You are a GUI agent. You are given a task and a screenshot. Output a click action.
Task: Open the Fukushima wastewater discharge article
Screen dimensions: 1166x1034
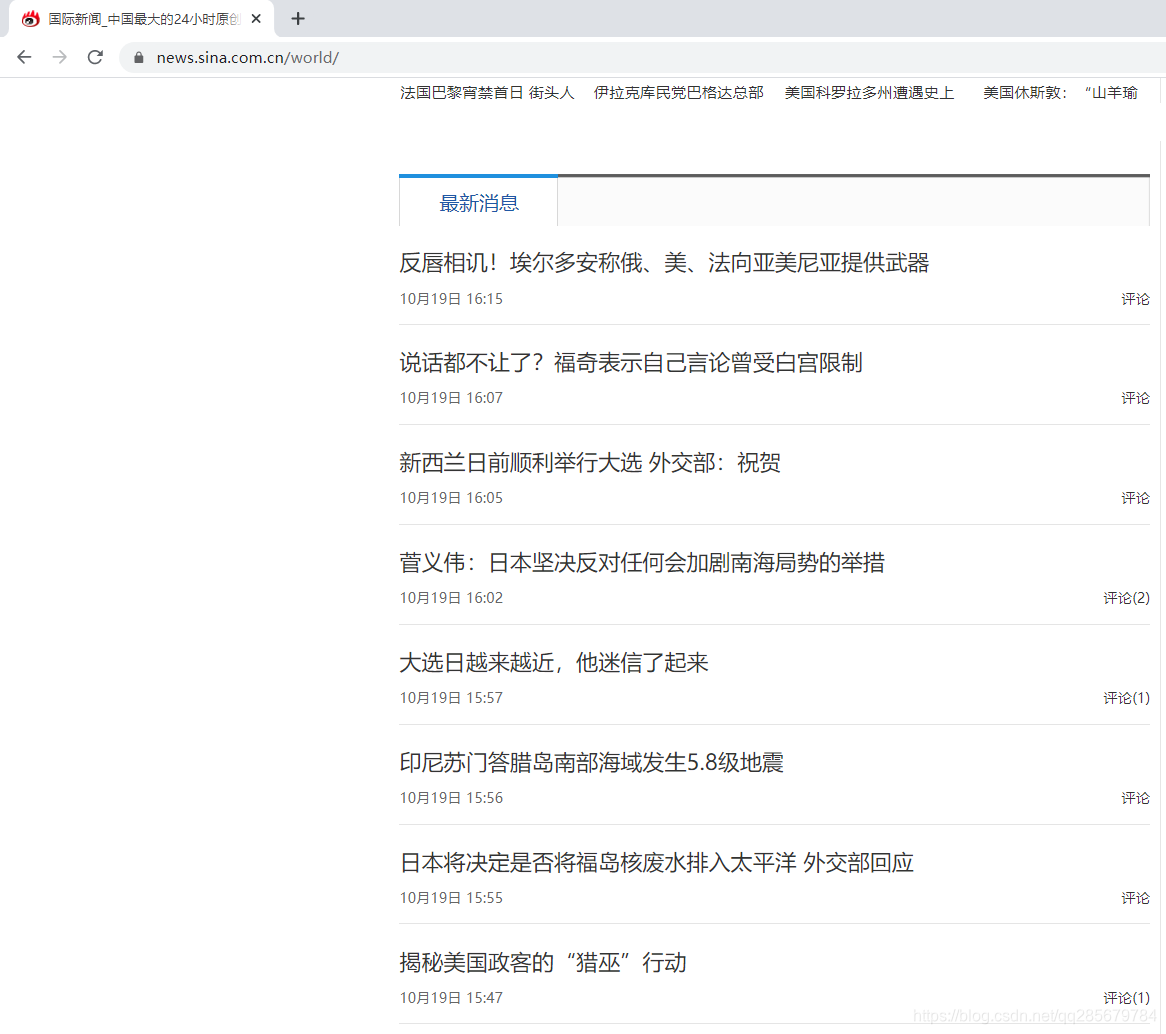click(656, 862)
